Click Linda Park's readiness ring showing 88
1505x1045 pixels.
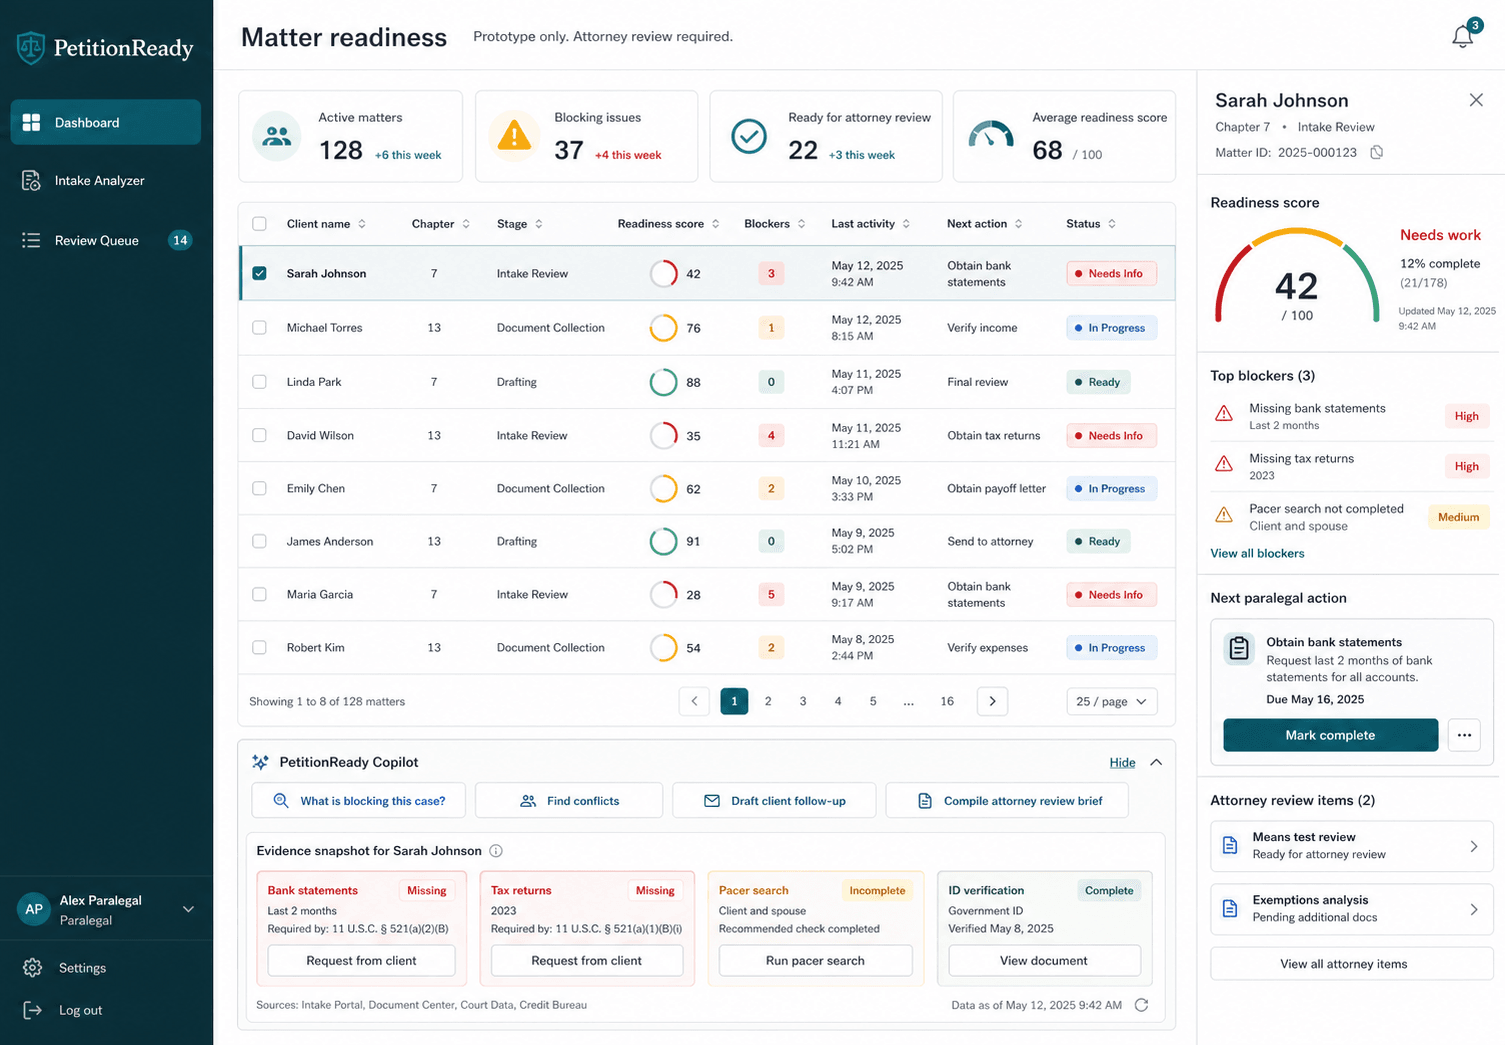pyautogui.click(x=663, y=382)
